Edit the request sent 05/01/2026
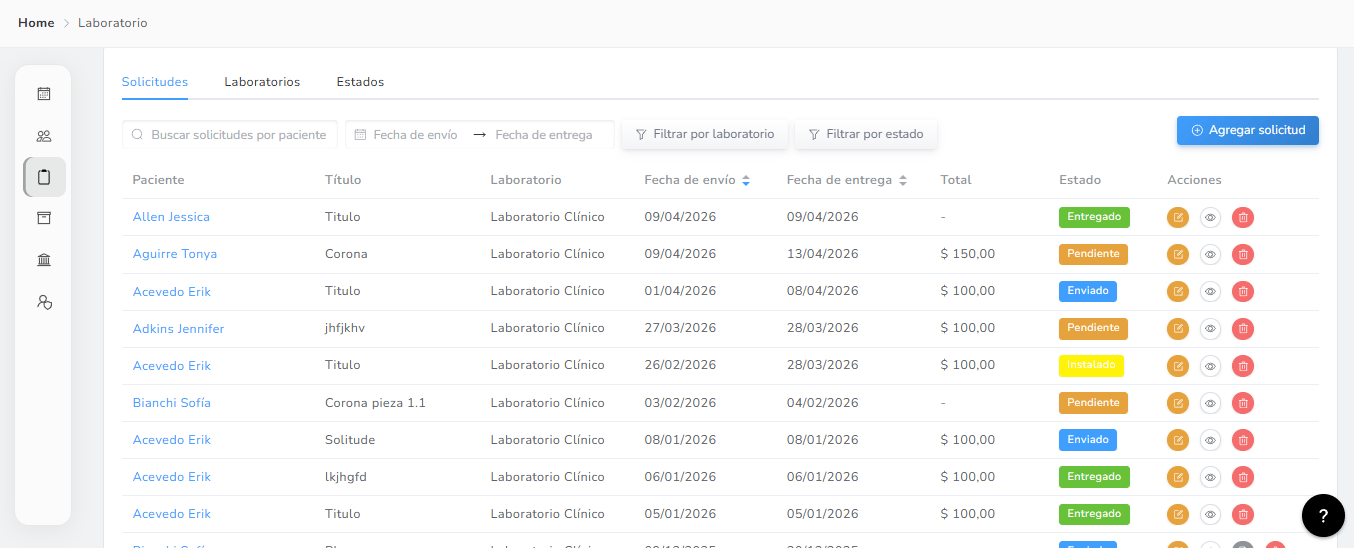The image size is (1354, 548). [x=1178, y=514]
